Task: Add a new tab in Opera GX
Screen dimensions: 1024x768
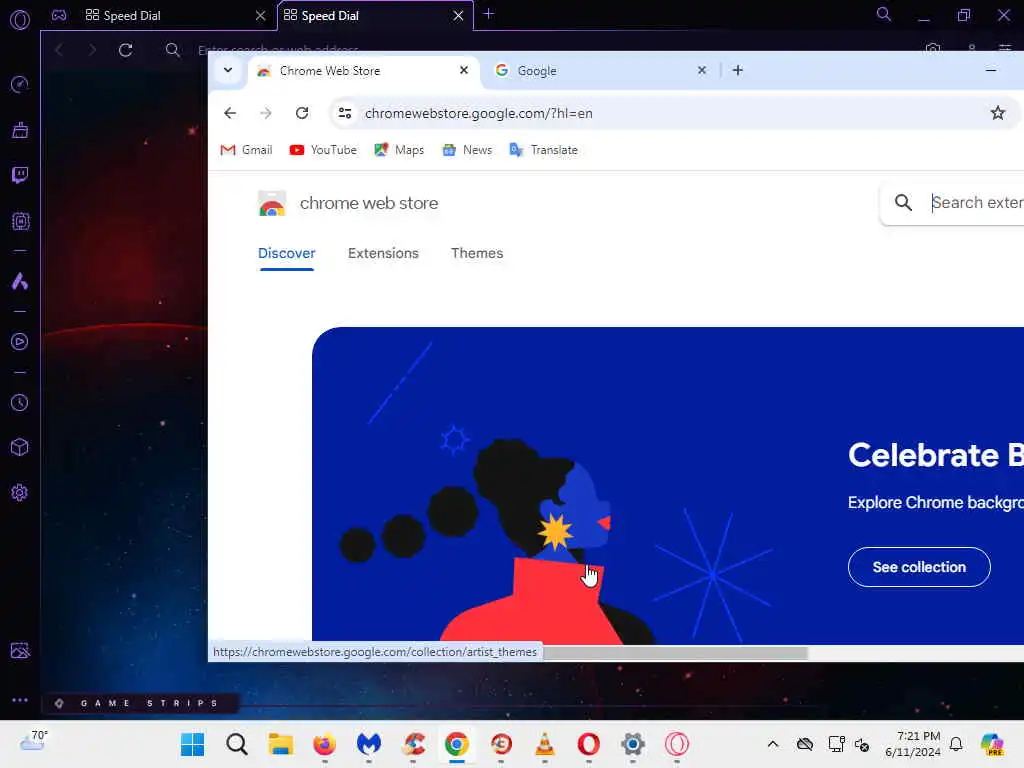Action: [488, 14]
